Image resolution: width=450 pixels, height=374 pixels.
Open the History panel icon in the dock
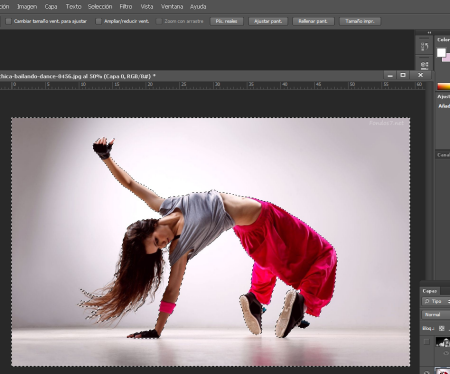[424, 46]
